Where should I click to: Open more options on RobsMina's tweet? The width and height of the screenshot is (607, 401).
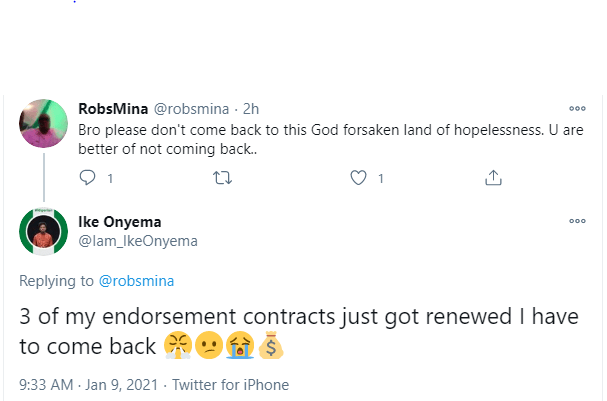pyautogui.click(x=577, y=109)
